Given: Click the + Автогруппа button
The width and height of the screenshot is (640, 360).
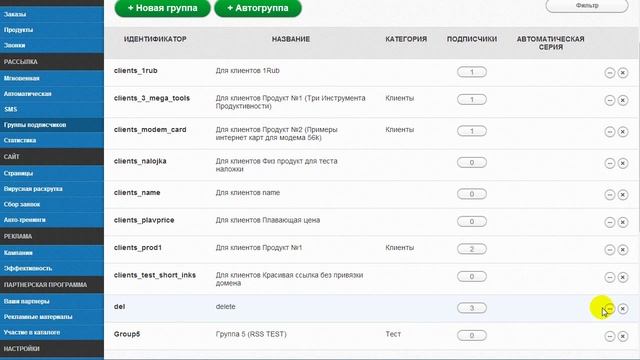Looking at the screenshot, I should [x=258, y=8].
